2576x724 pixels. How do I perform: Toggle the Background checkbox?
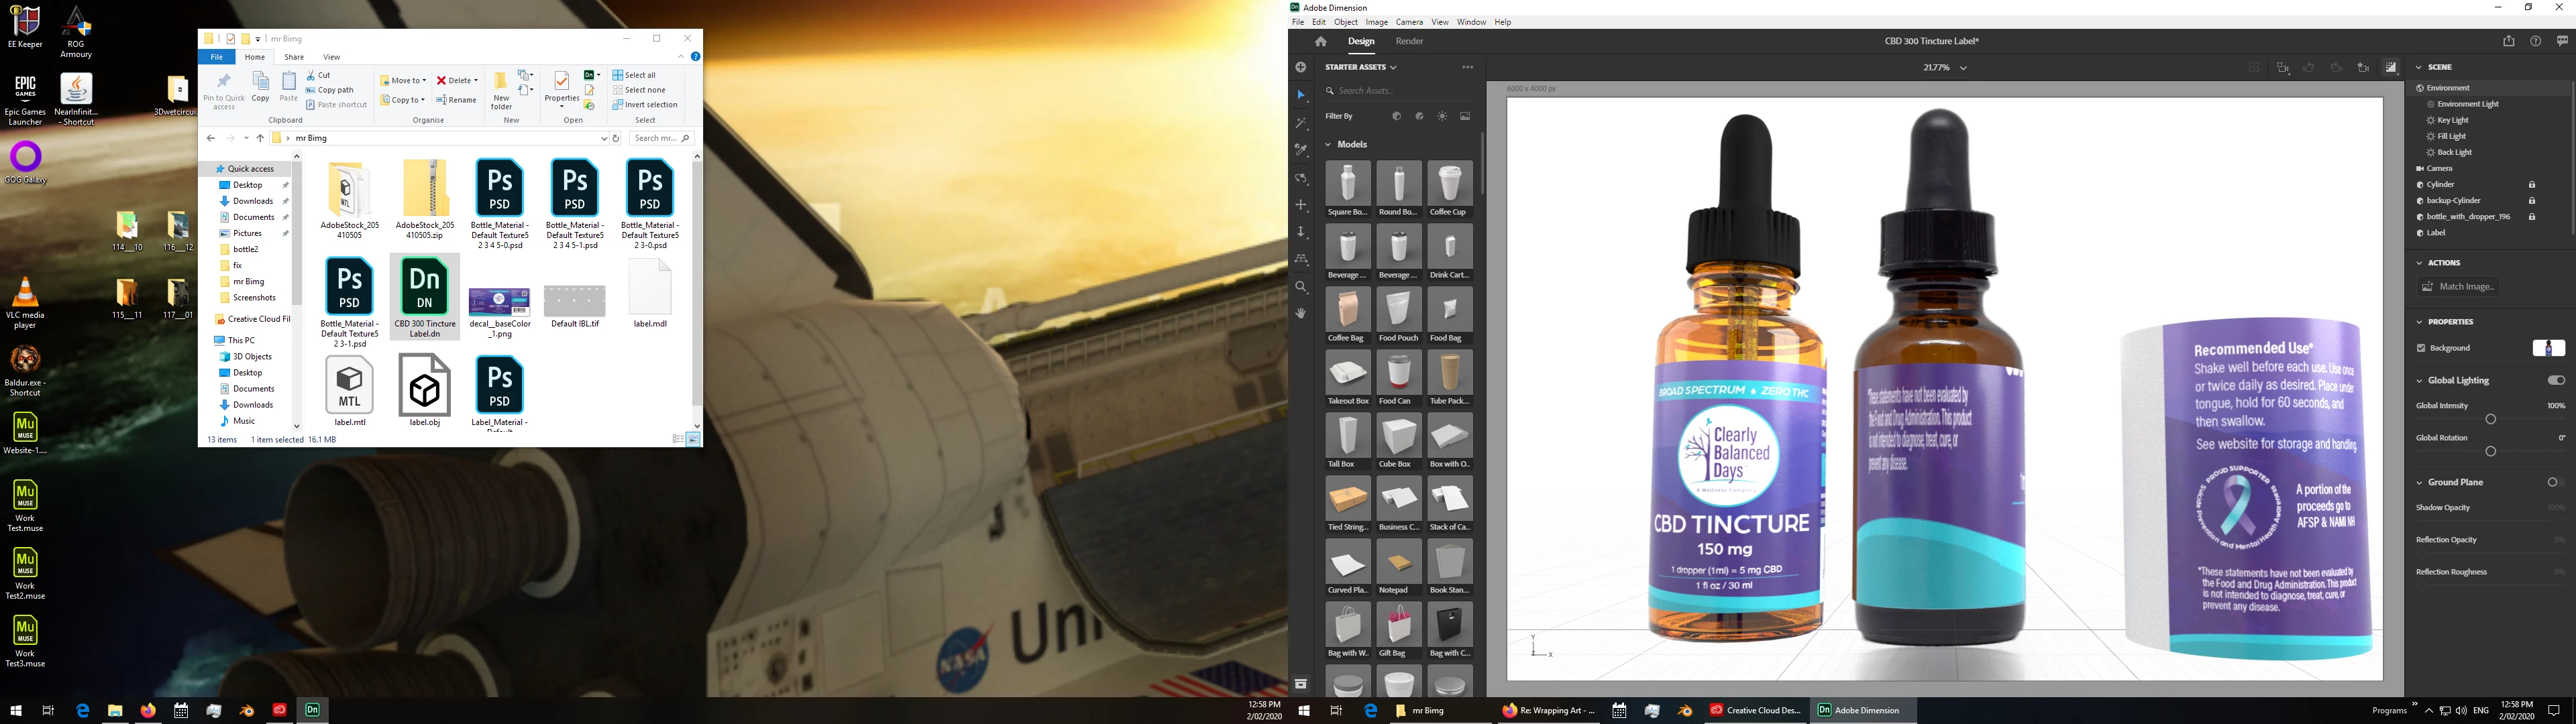(x=2421, y=348)
